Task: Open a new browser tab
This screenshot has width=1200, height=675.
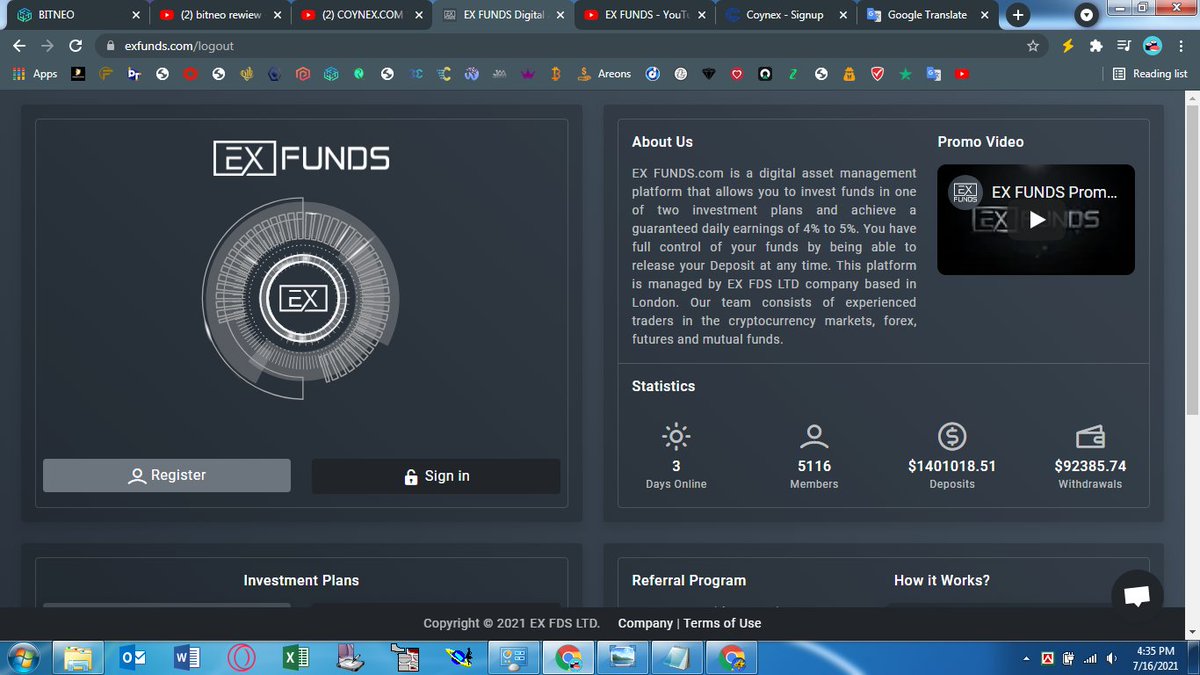Action: tap(1018, 15)
